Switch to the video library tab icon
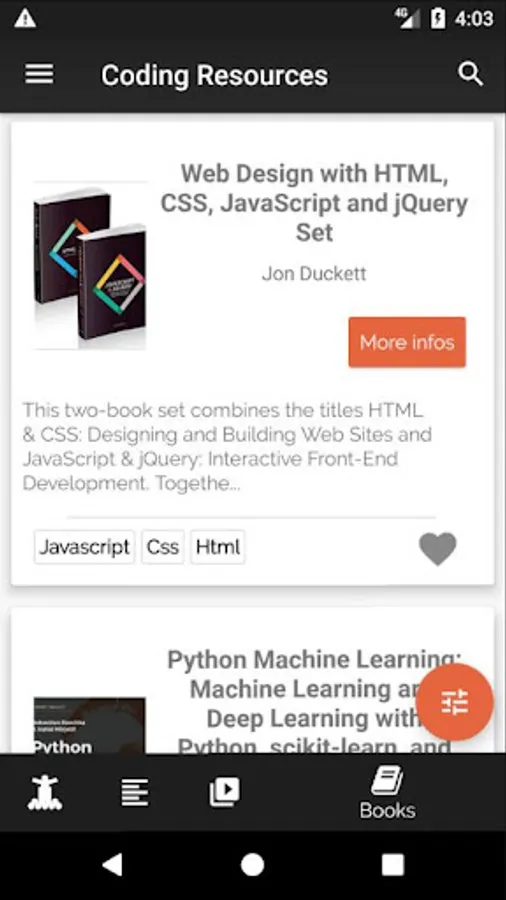506x900 pixels. 224,792
